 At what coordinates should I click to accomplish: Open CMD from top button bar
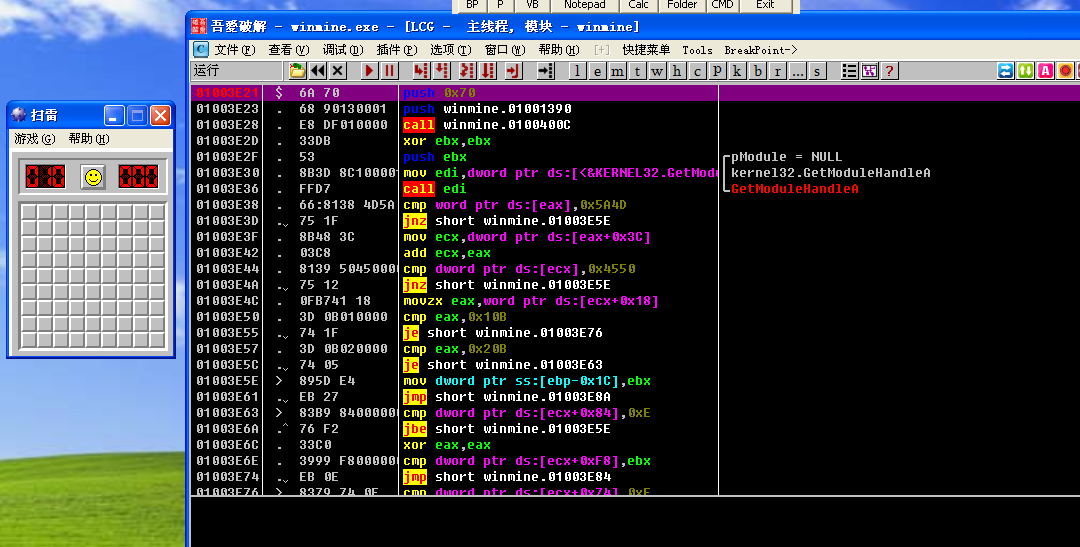point(723,5)
